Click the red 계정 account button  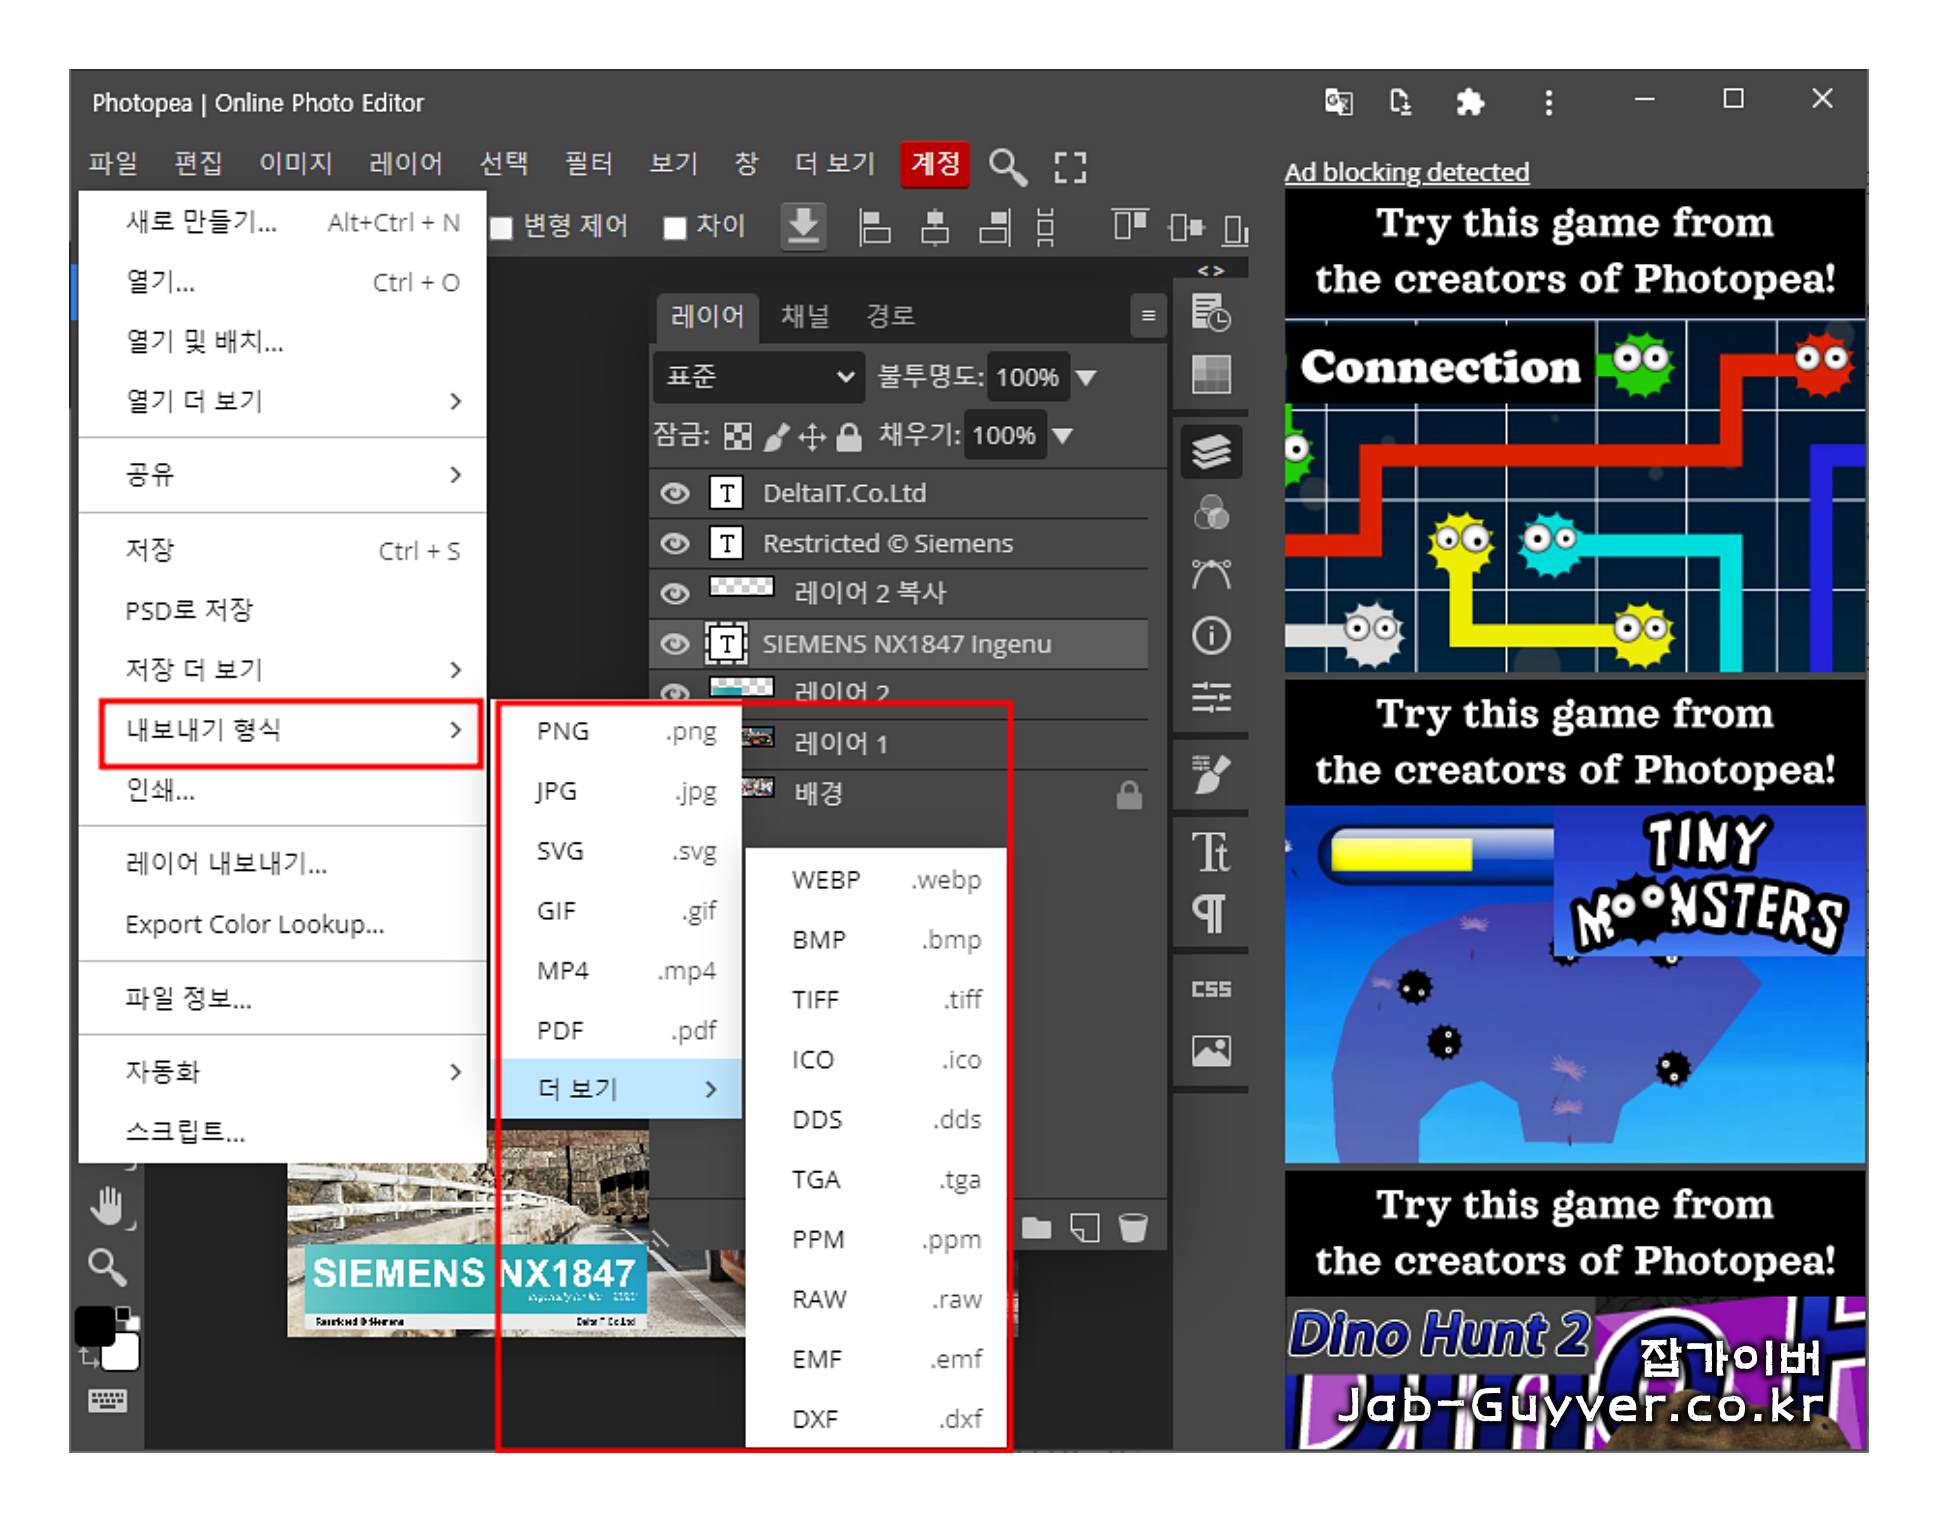(934, 163)
